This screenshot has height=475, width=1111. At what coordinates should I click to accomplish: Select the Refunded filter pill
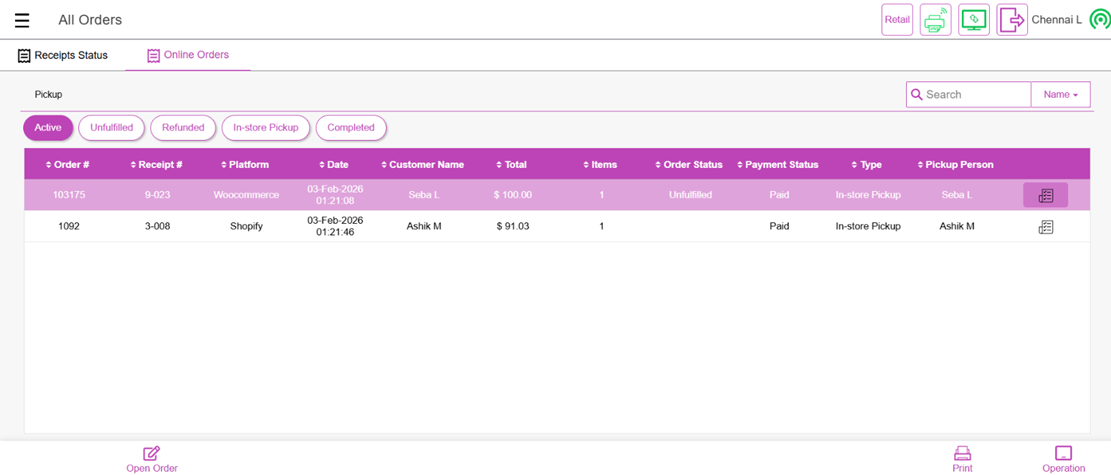click(x=183, y=128)
